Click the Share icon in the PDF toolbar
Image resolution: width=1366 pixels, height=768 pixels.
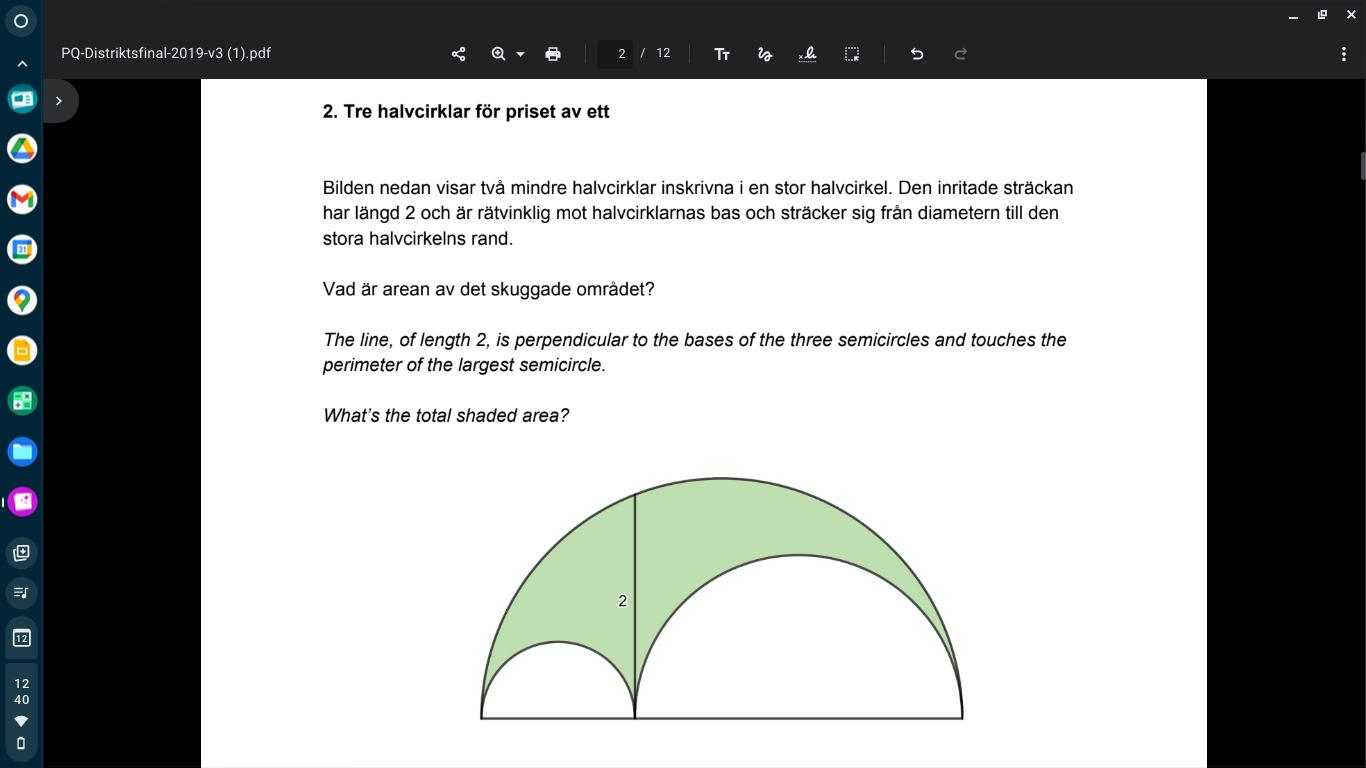click(458, 54)
